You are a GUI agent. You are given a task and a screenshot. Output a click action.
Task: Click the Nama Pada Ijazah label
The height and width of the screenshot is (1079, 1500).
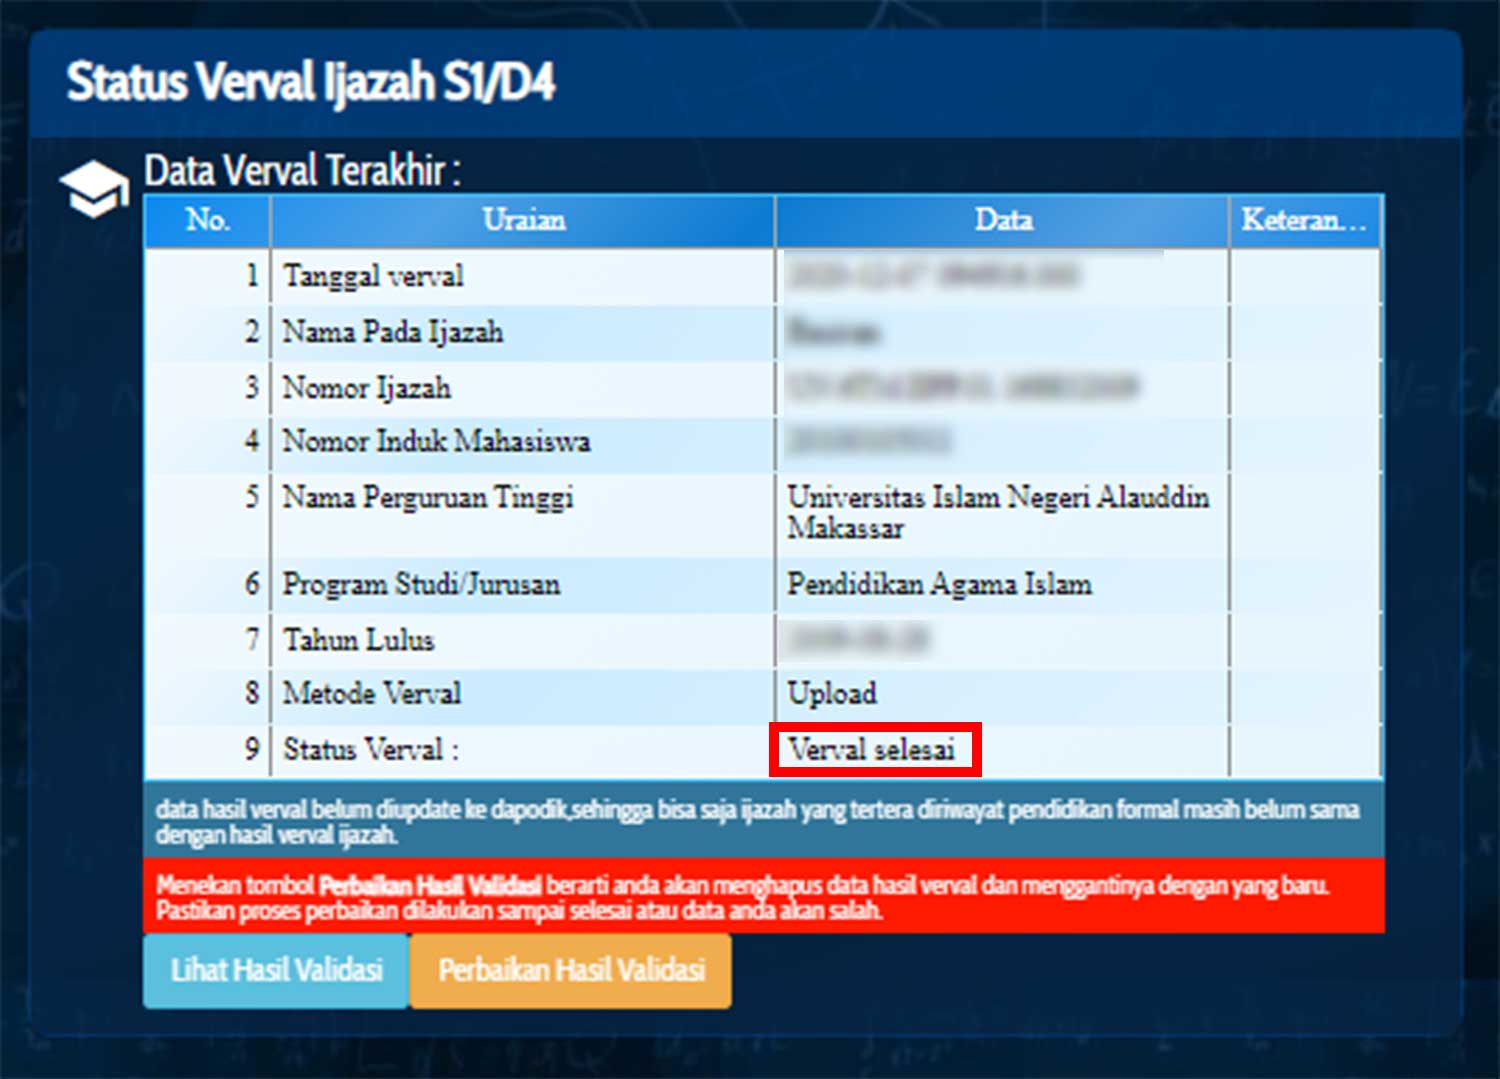pos(393,332)
